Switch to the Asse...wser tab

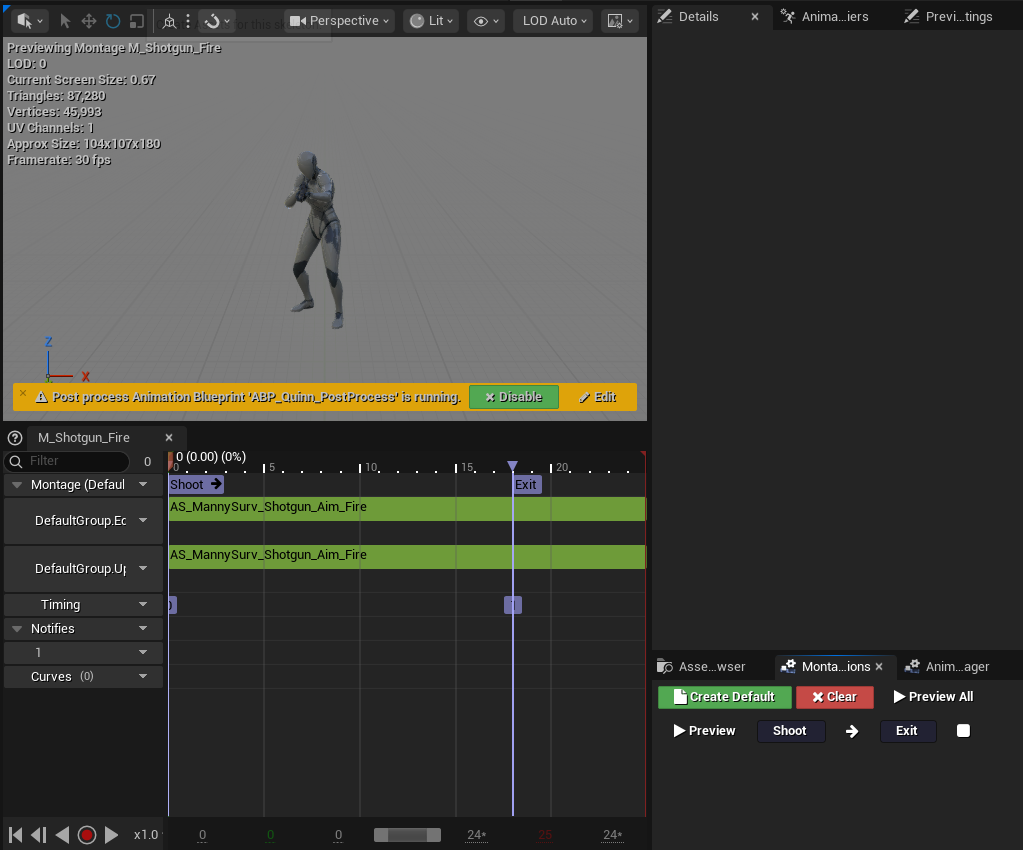[x=701, y=667]
